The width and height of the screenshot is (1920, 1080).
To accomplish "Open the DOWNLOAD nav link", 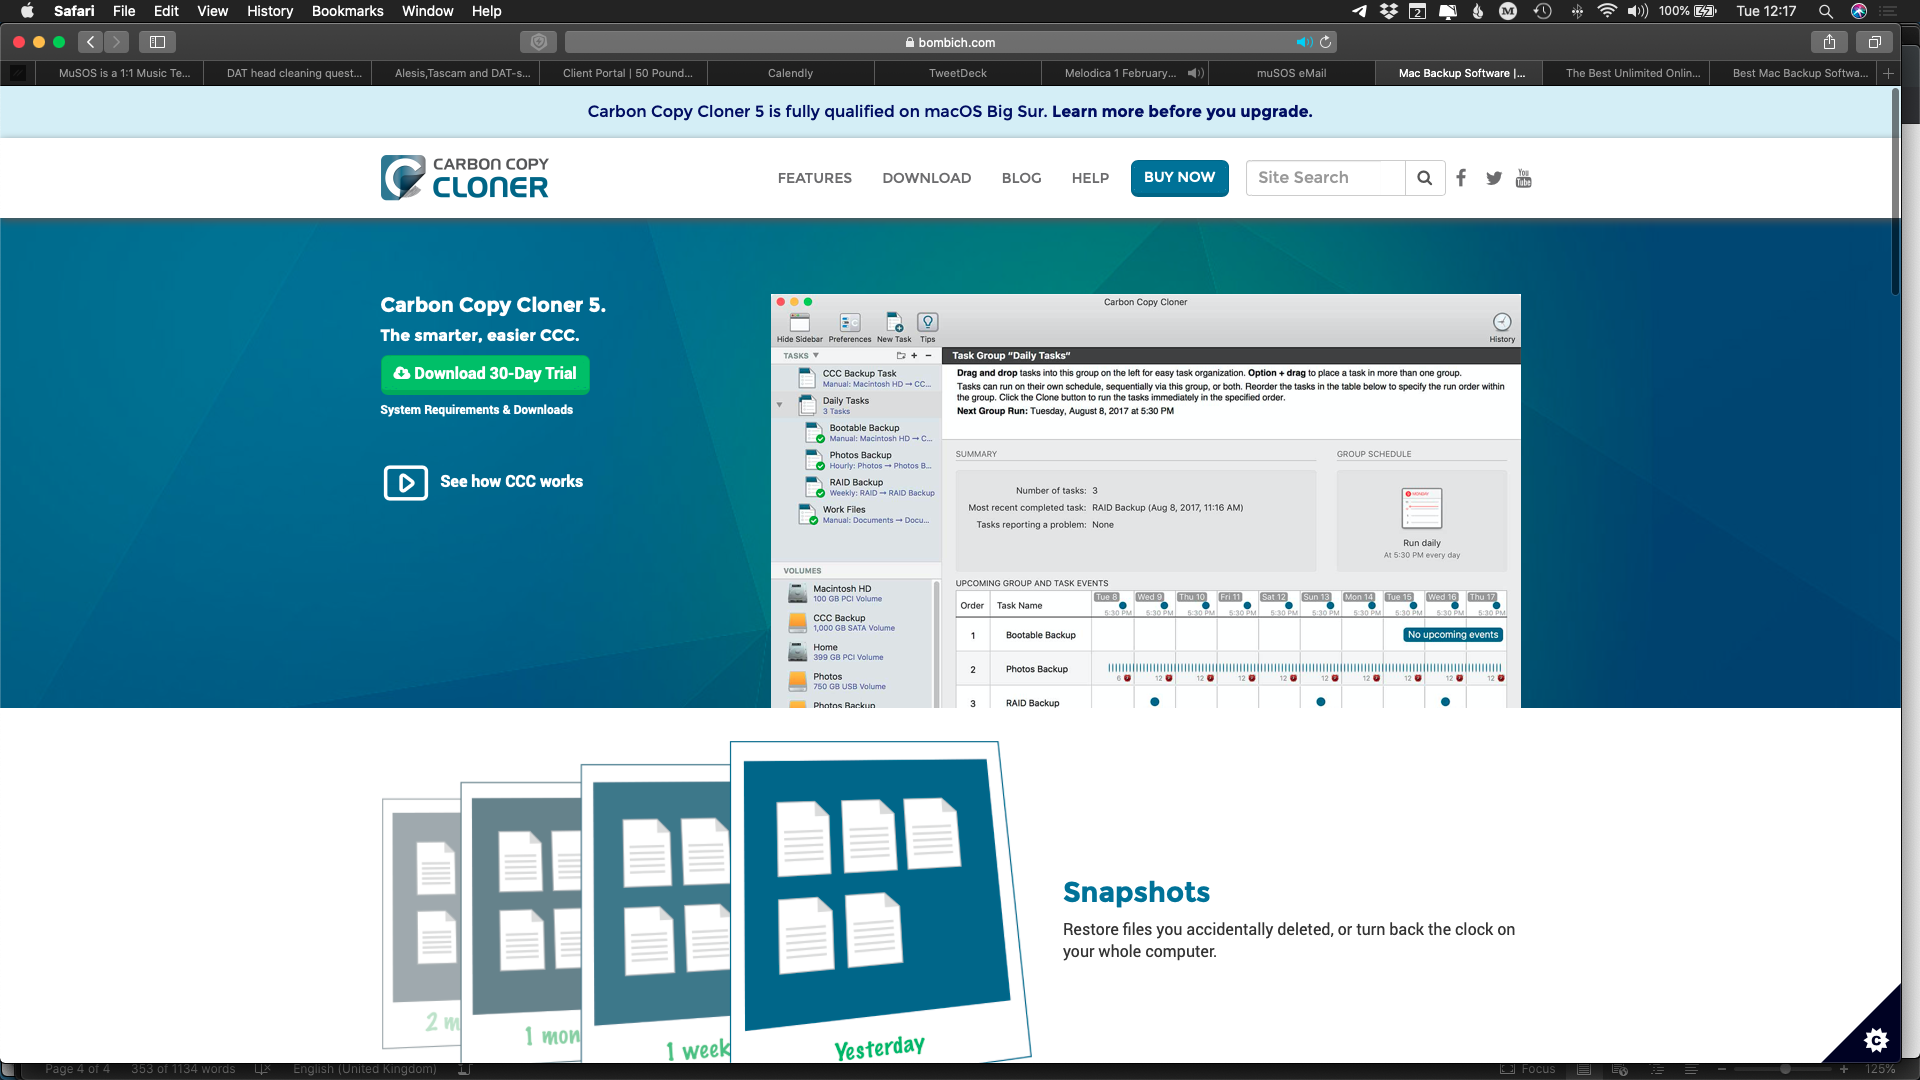I will (x=926, y=178).
